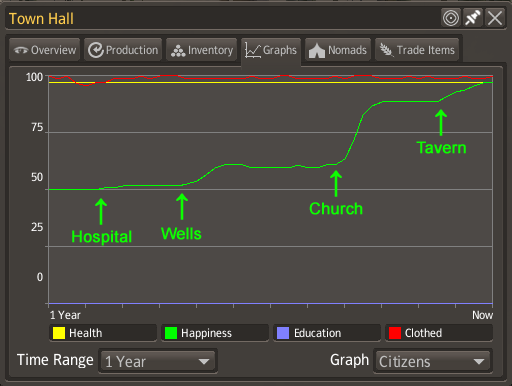Click the Nomads tent icon
This screenshot has width=512, height=386.
pyautogui.click(x=317, y=51)
